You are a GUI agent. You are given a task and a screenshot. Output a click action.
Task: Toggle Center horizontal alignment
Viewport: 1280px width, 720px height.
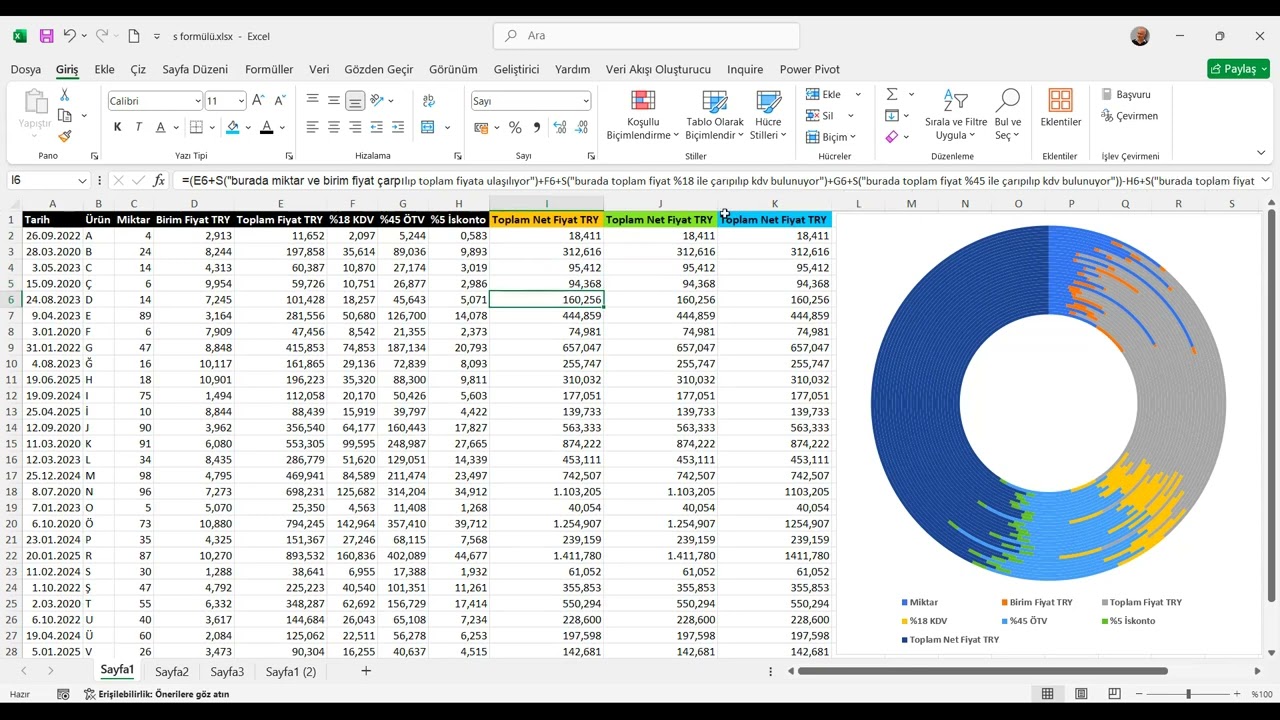tap(334, 127)
